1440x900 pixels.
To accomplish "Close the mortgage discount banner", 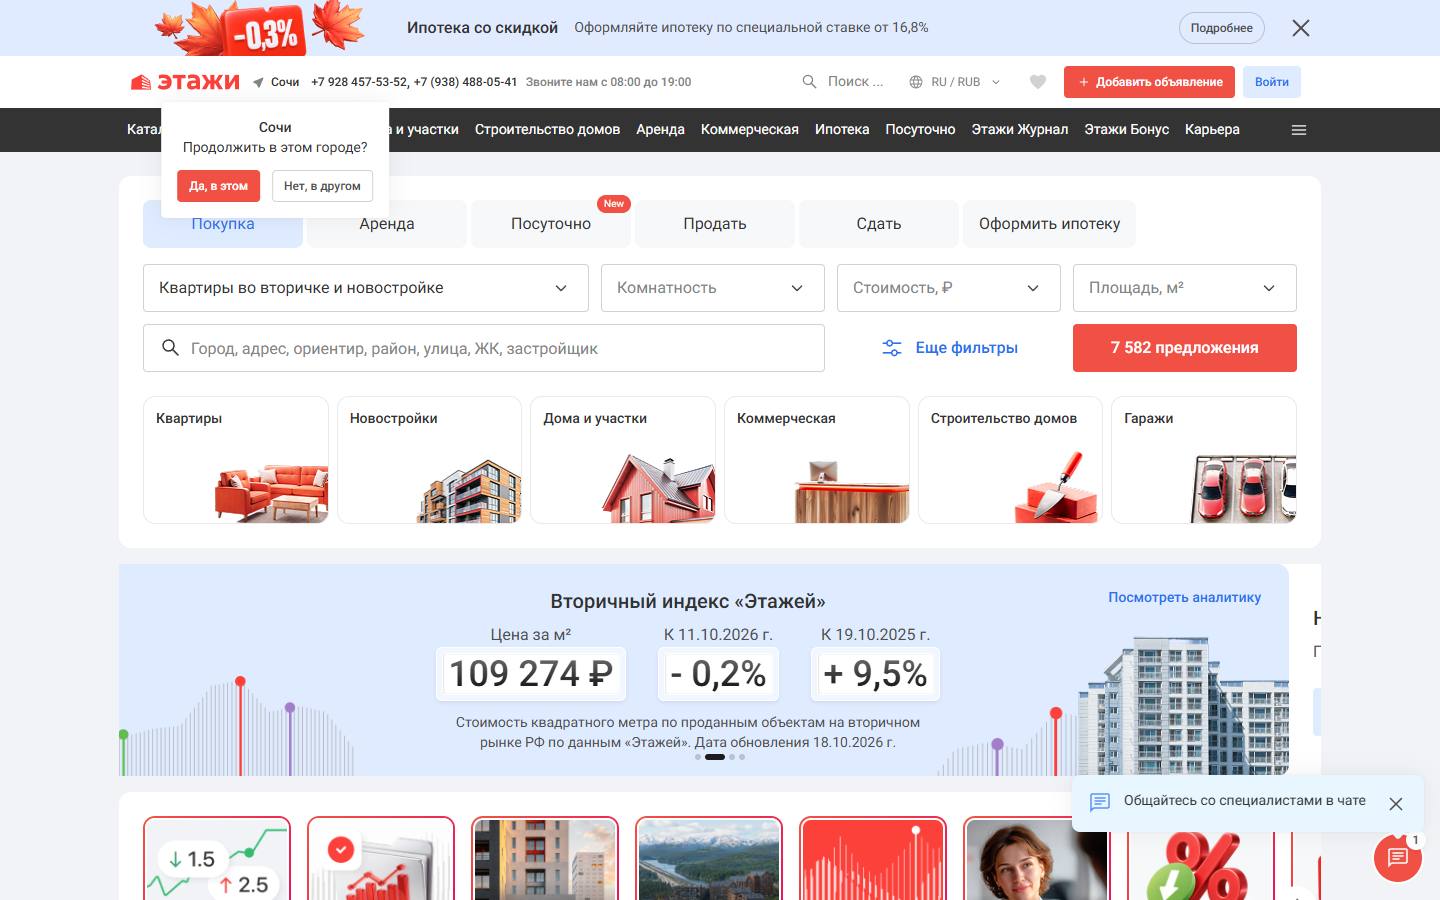I will pos(1301,28).
